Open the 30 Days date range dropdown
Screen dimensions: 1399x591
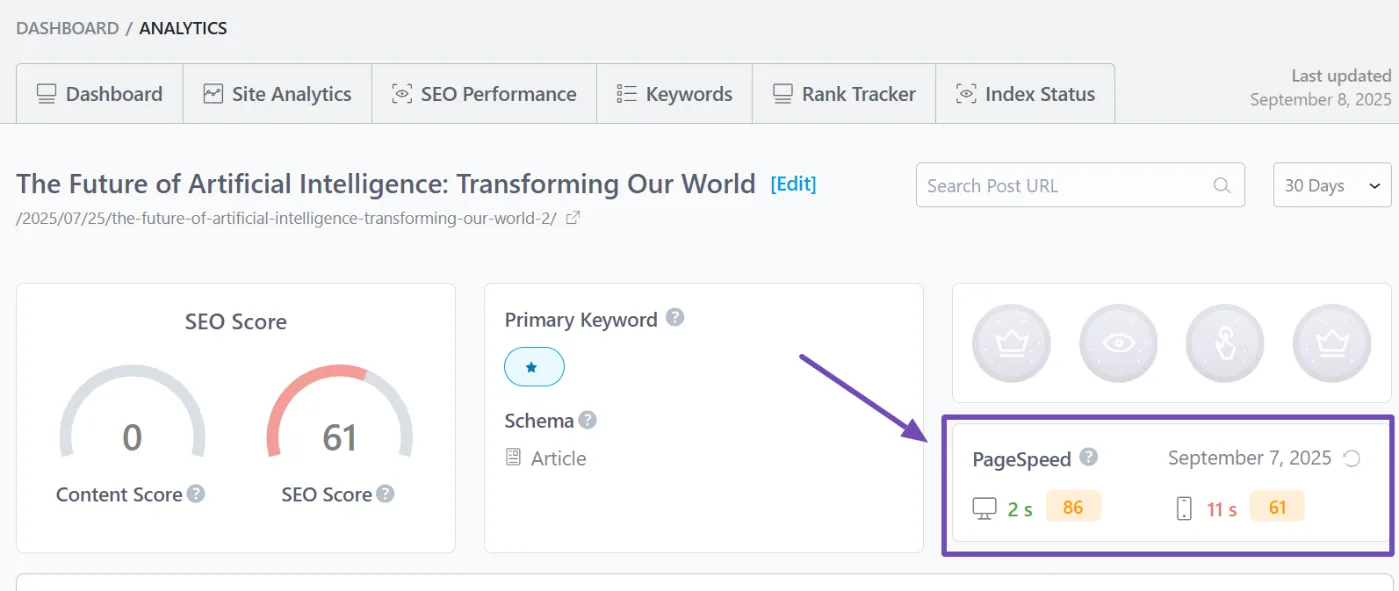1331,185
